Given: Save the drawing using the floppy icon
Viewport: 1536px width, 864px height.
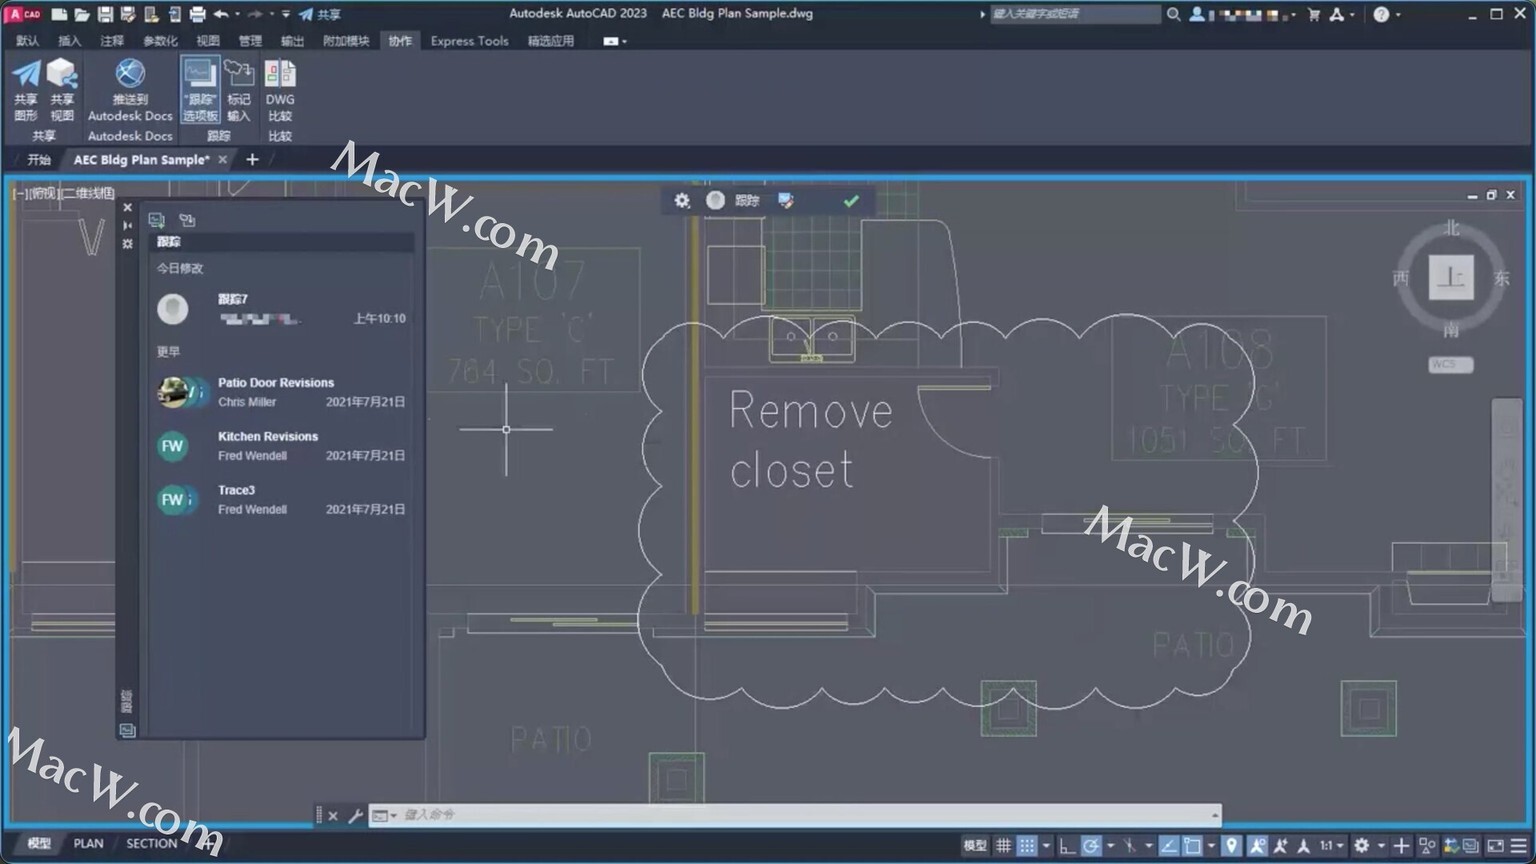Looking at the screenshot, I should coord(105,14).
